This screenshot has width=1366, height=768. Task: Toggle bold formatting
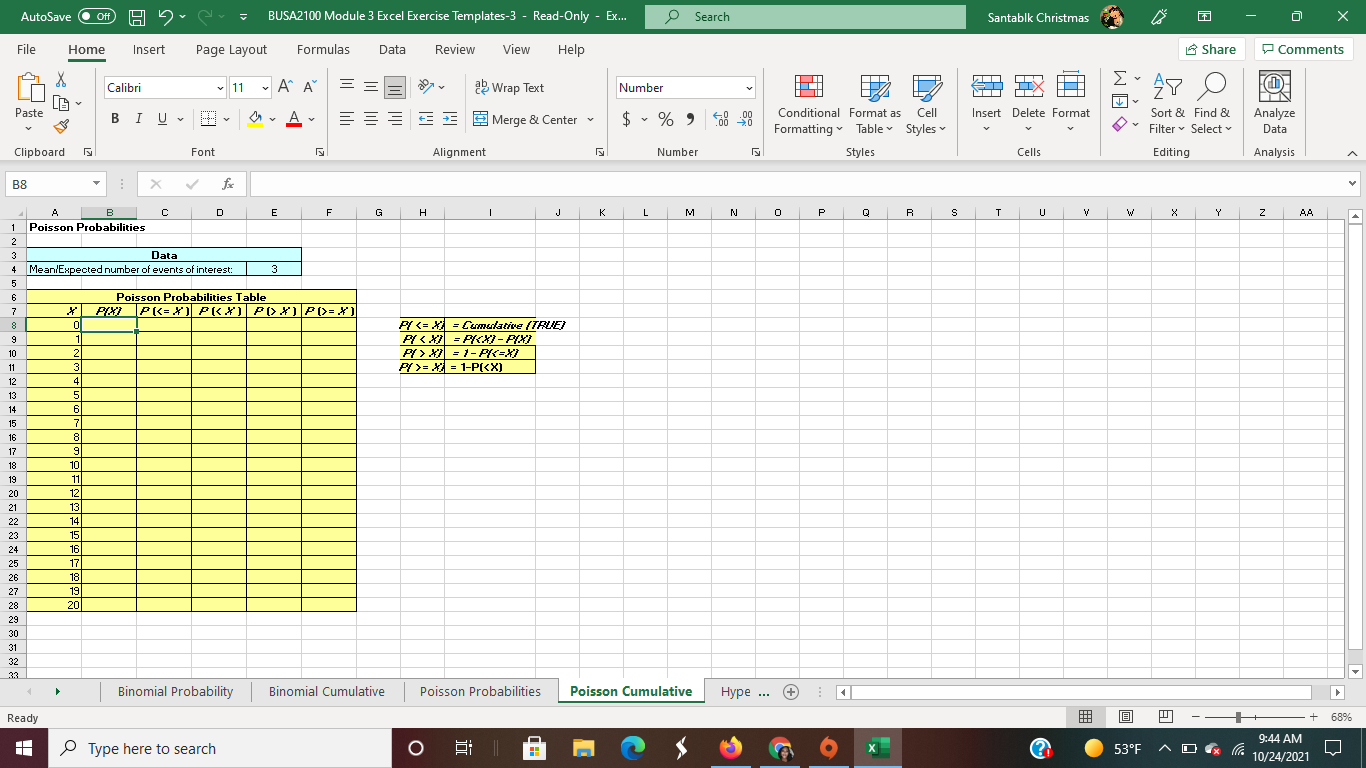pyautogui.click(x=113, y=118)
